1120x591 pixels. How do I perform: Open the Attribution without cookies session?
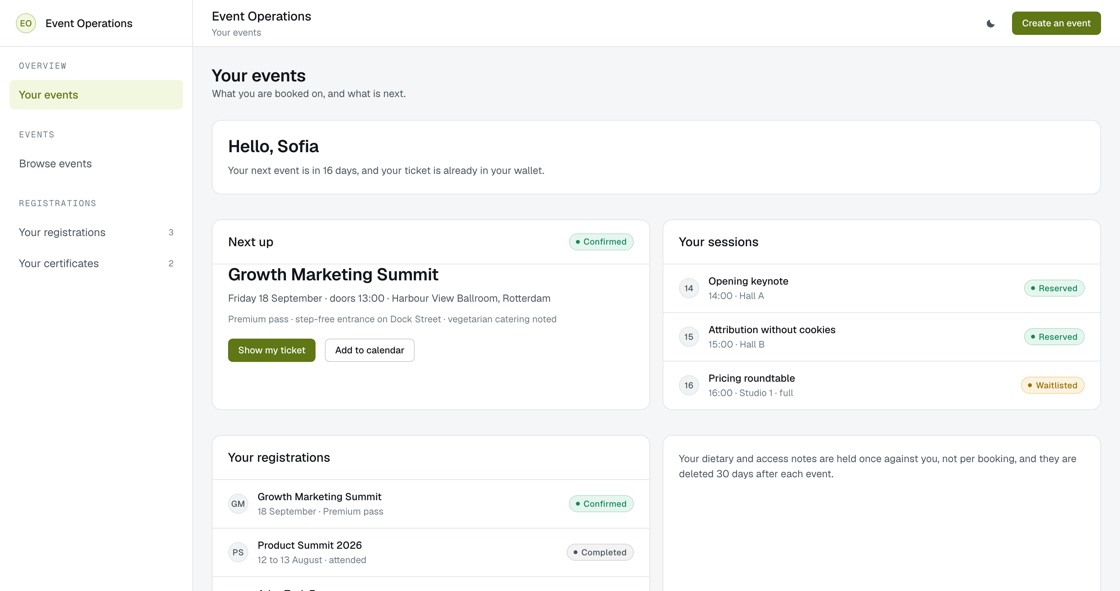(881, 337)
